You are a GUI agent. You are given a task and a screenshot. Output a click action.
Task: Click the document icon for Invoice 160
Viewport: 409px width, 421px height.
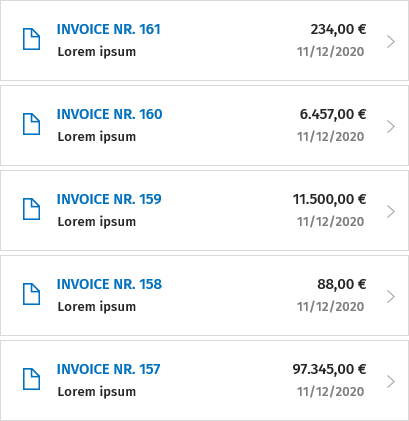pos(31,124)
